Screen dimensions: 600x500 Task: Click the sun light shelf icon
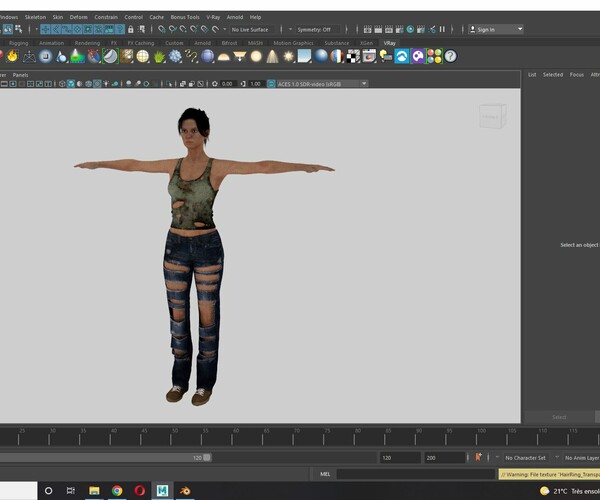pos(289,56)
